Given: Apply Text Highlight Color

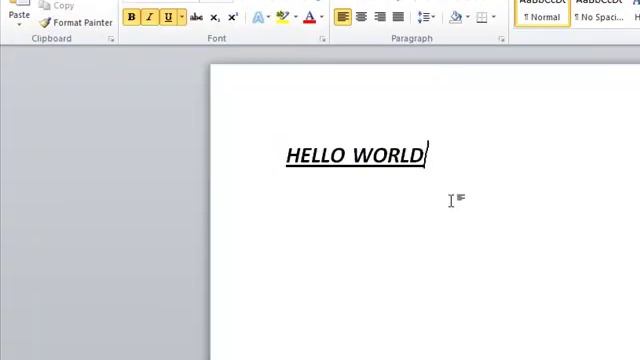Looking at the screenshot, I should click(282, 17).
